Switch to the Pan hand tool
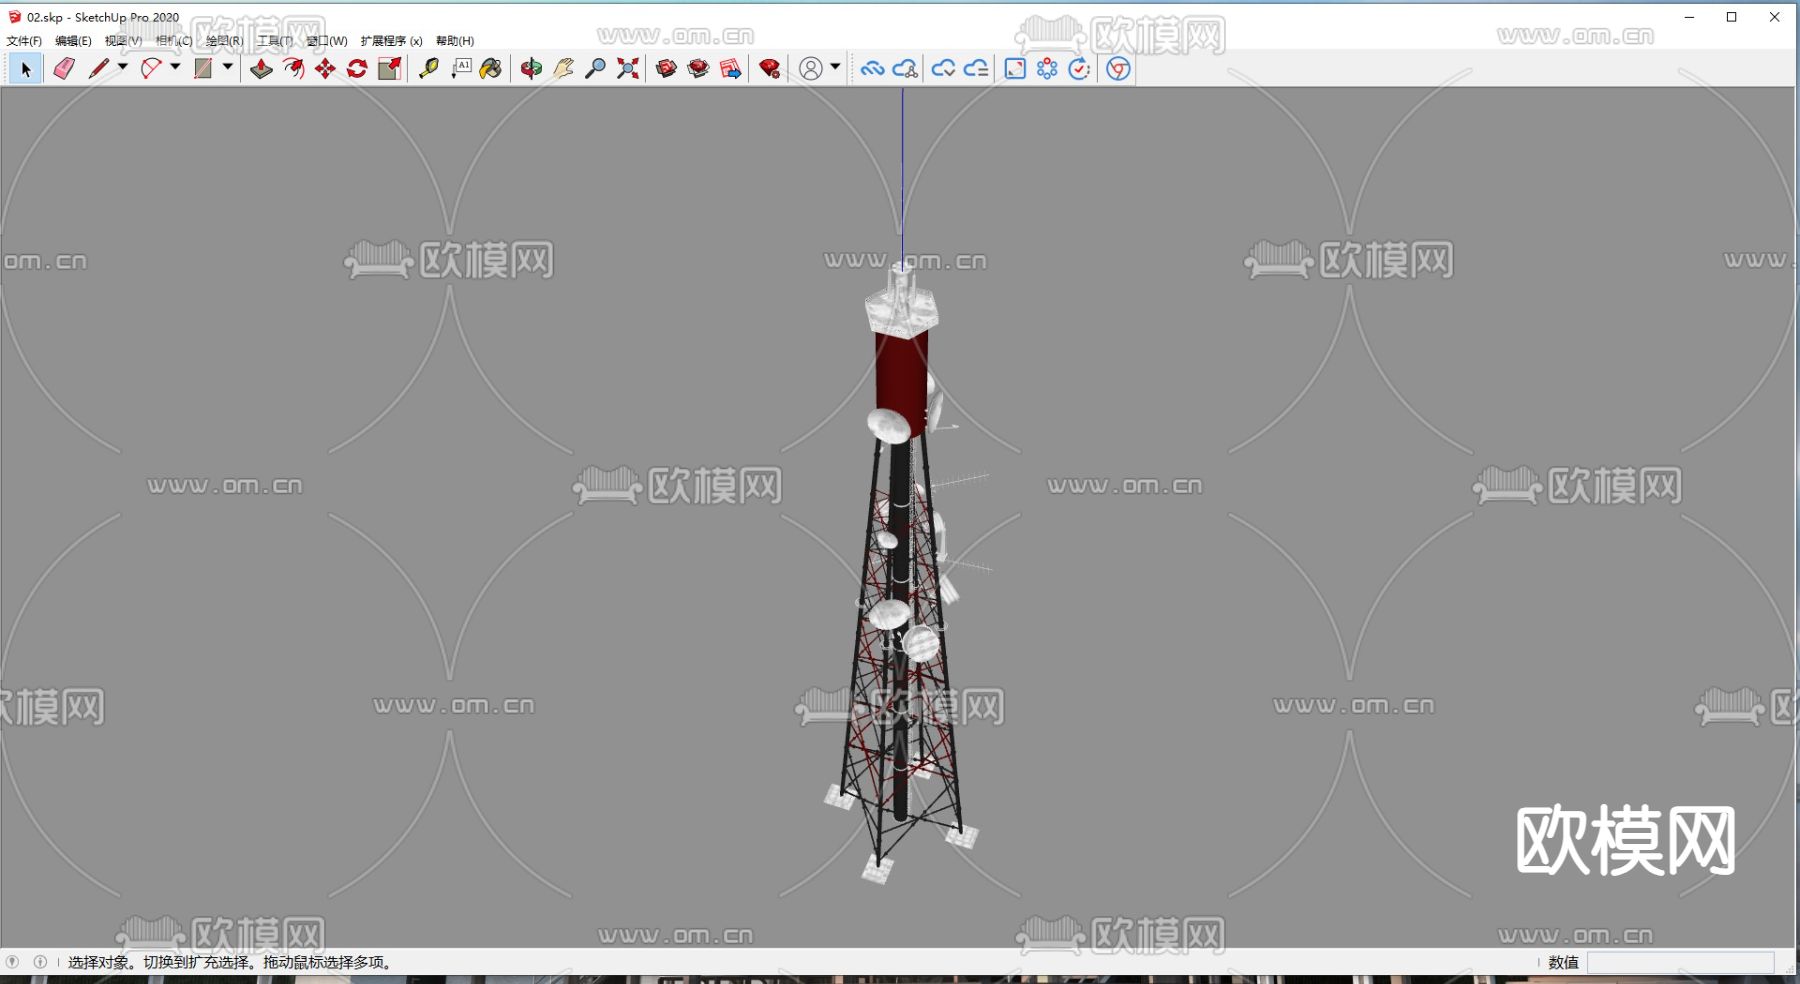Screen dimensions: 1800x984 [x=563, y=68]
